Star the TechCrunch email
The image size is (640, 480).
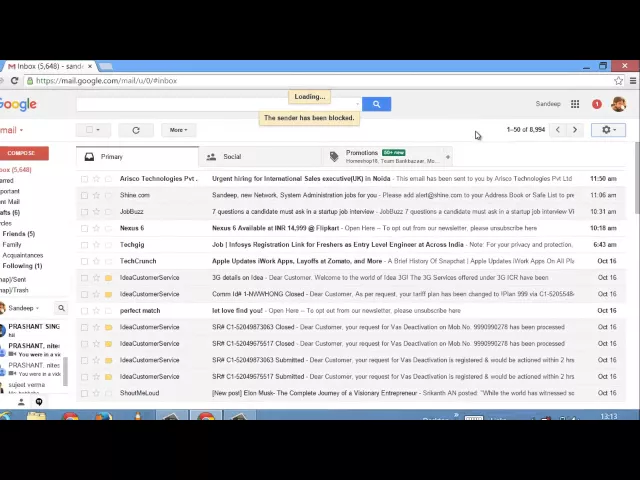[96, 261]
